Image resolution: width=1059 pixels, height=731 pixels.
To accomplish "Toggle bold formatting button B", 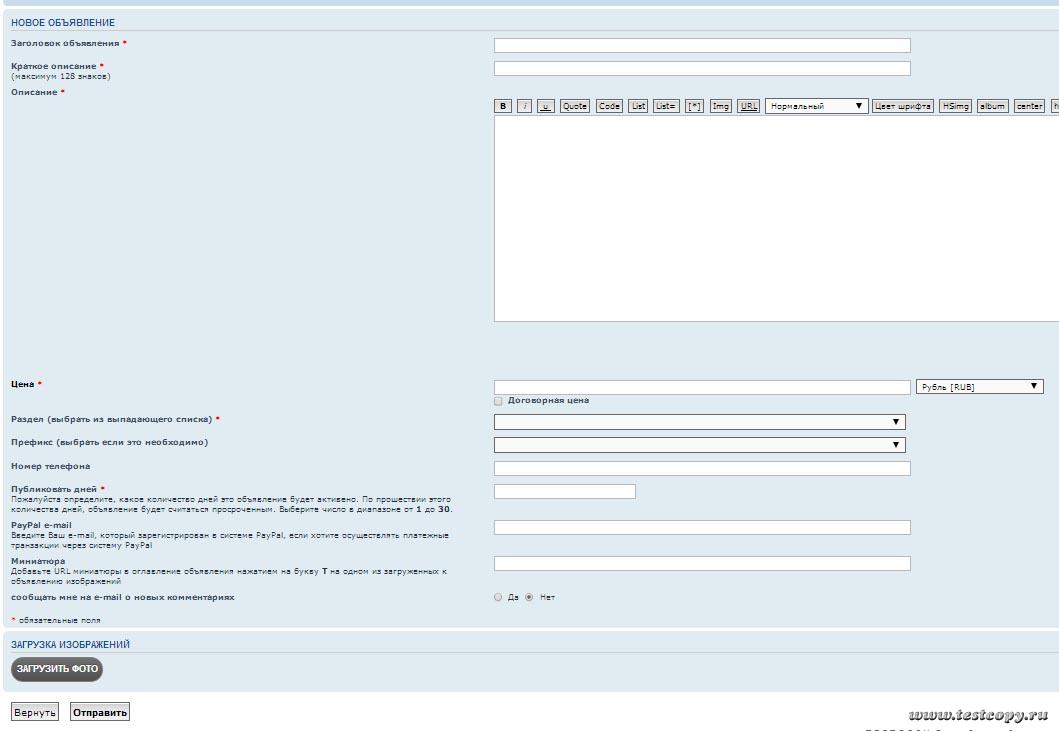I will click(504, 106).
